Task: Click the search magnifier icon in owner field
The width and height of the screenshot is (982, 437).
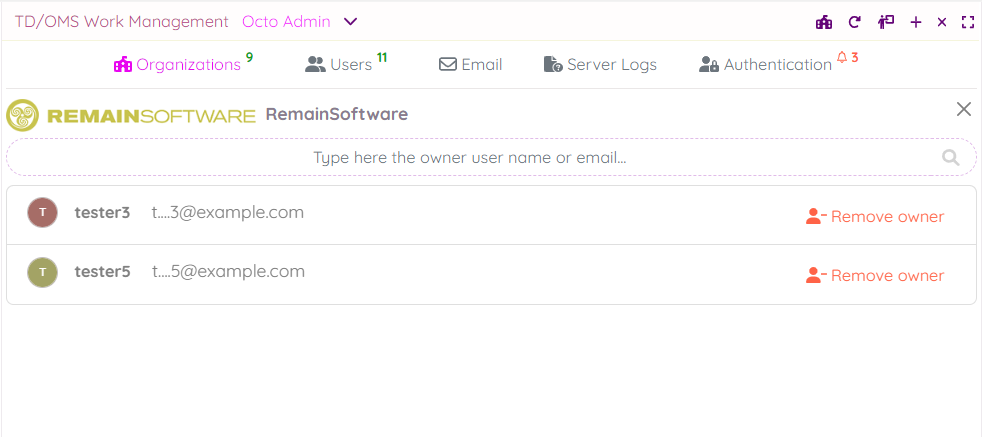Action: [x=950, y=157]
